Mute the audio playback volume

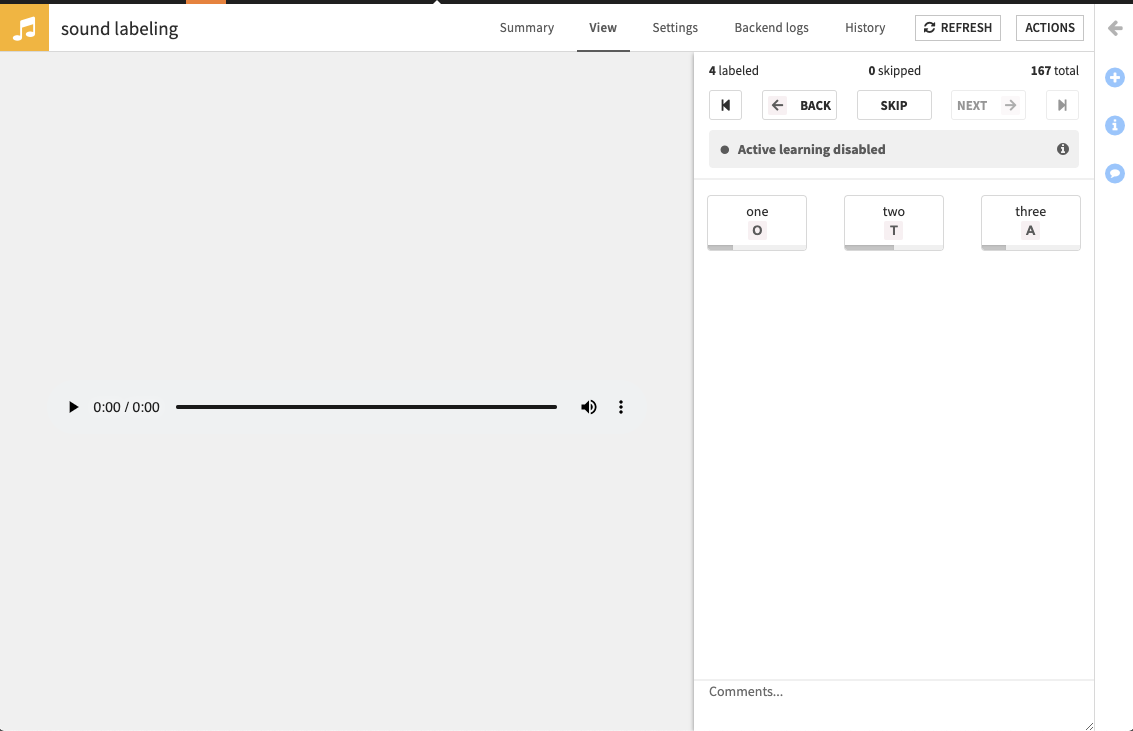tap(588, 407)
